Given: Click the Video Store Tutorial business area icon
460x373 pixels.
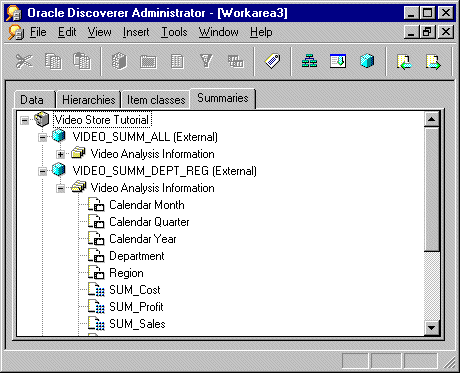Looking at the screenshot, I should click(x=42, y=119).
